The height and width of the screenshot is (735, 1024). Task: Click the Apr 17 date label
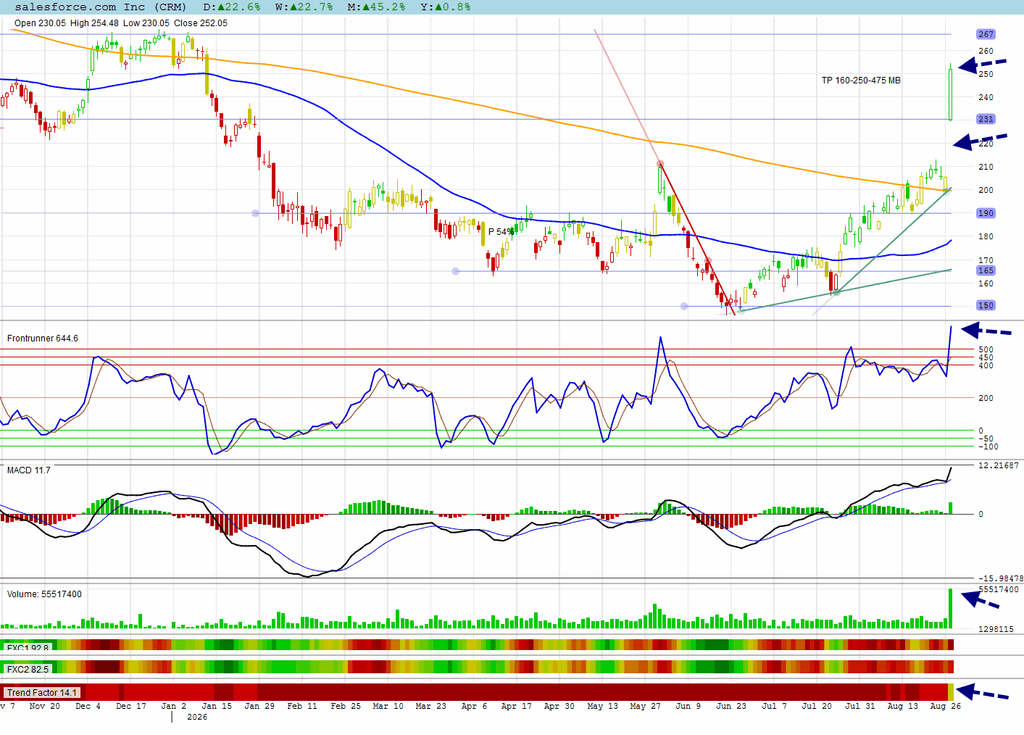click(517, 706)
